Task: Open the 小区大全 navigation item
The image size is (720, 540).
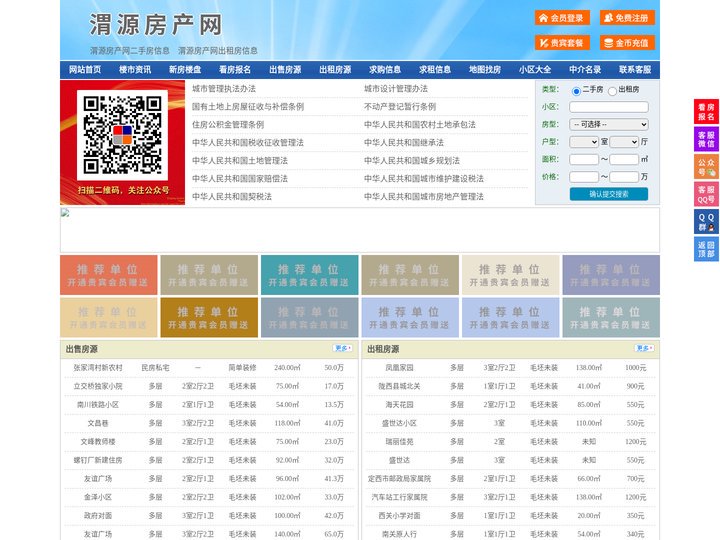Action: coord(535,70)
